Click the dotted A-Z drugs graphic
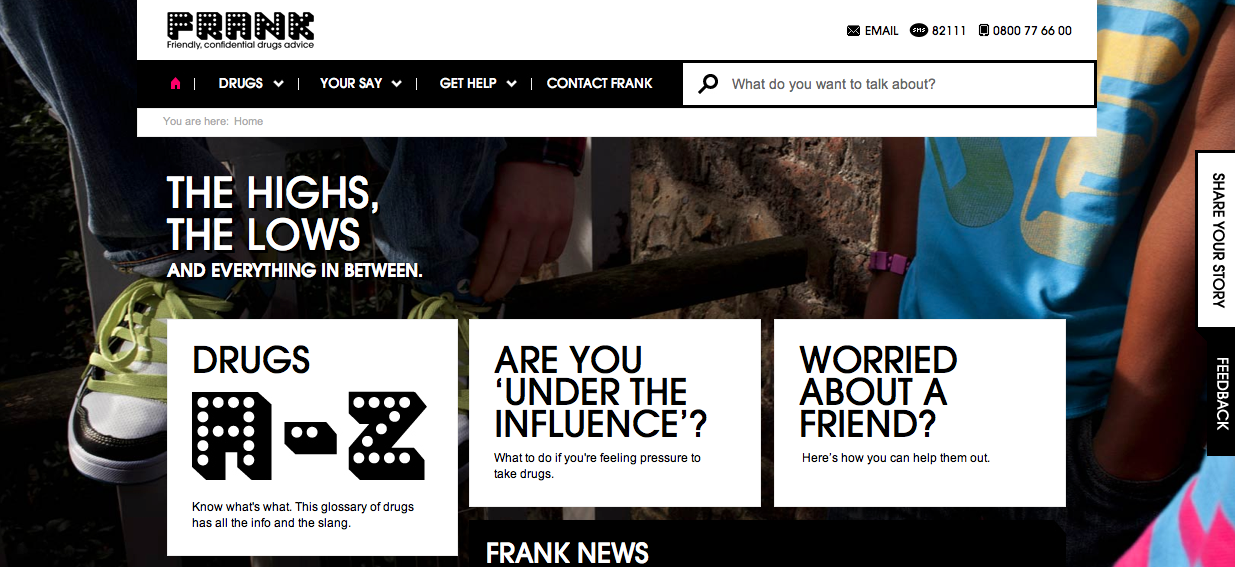This screenshot has height=567, width=1235. [309, 435]
